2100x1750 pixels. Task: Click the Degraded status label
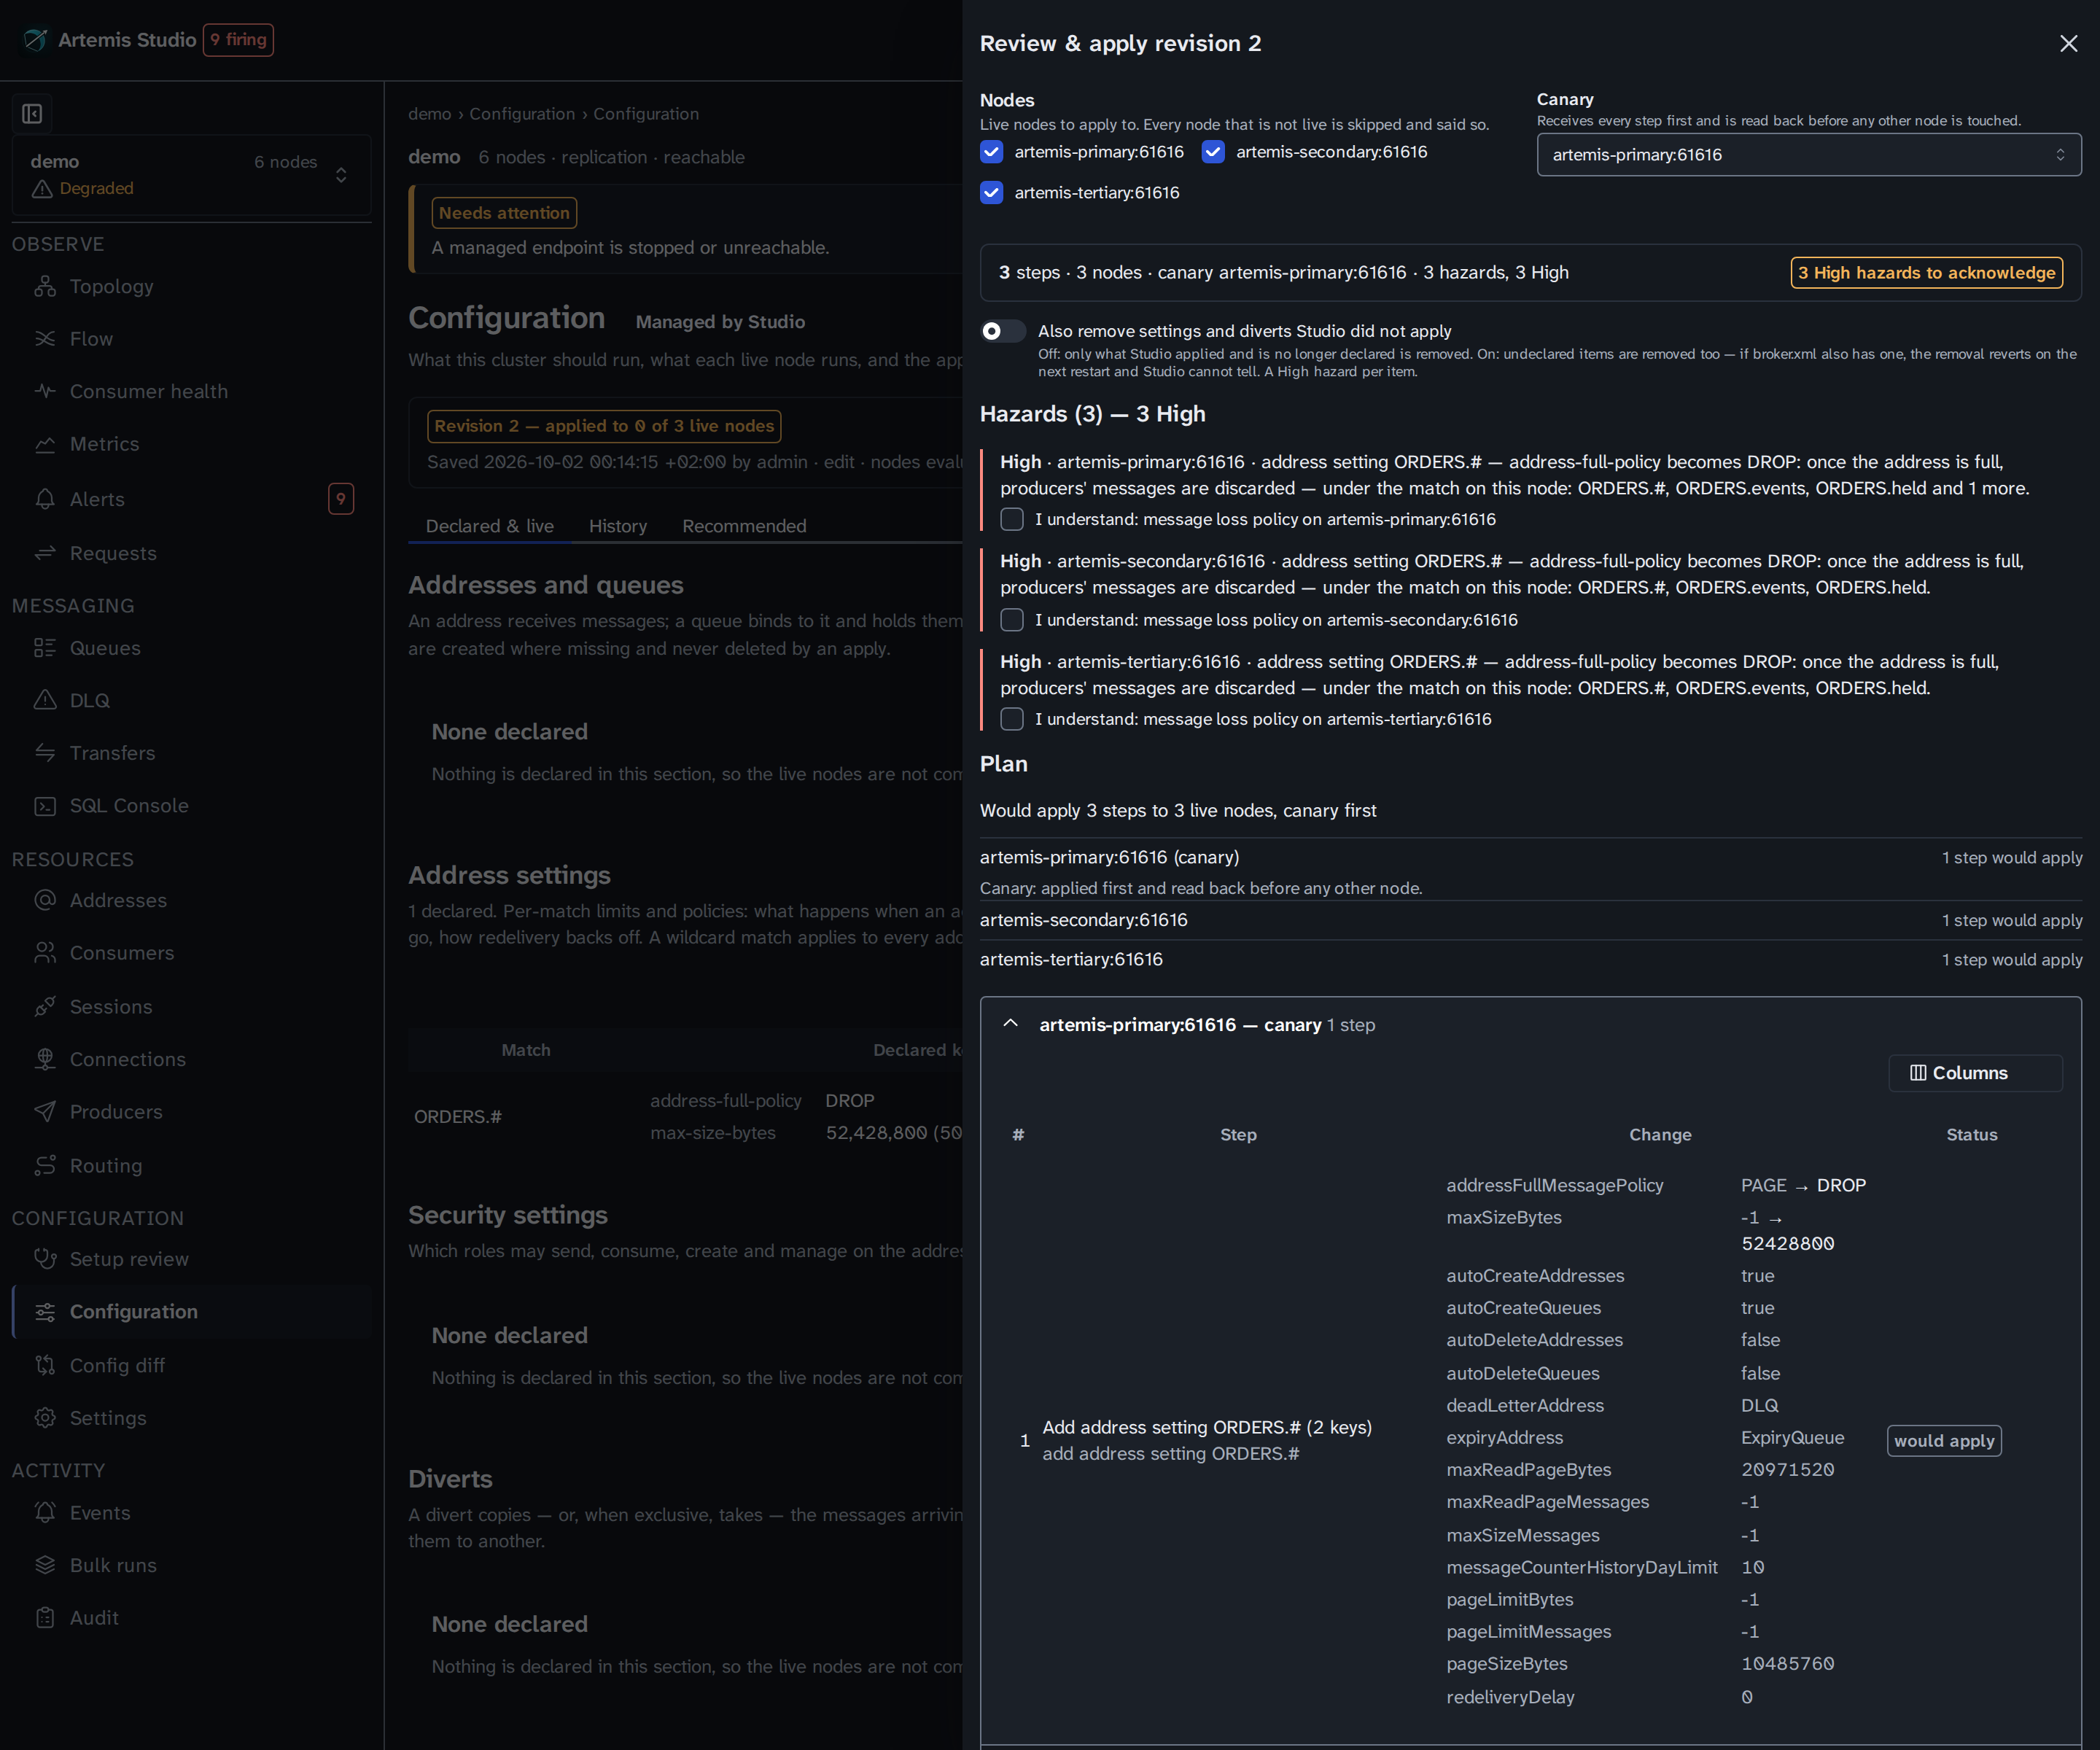coord(96,189)
